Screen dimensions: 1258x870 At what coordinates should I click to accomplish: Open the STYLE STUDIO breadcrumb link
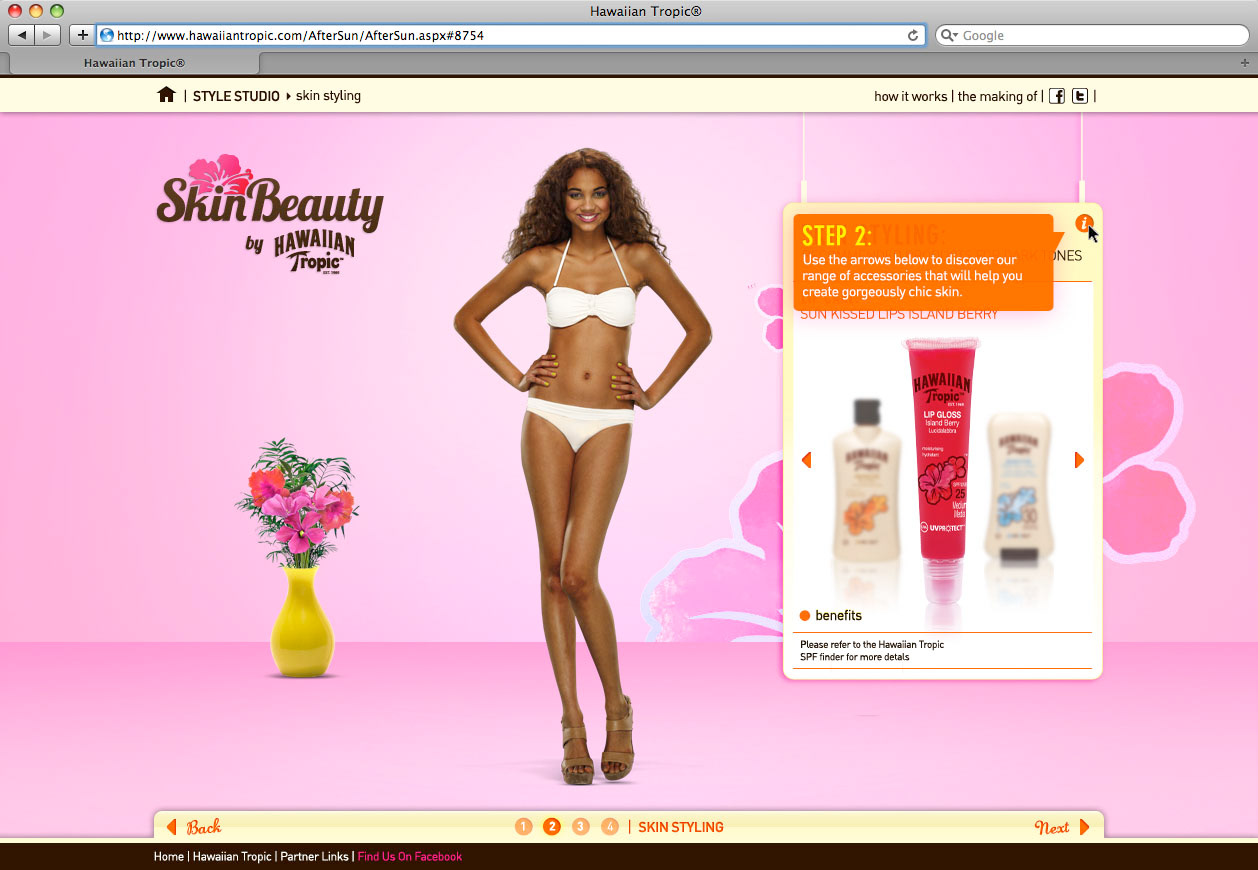[x=236, y=96]
